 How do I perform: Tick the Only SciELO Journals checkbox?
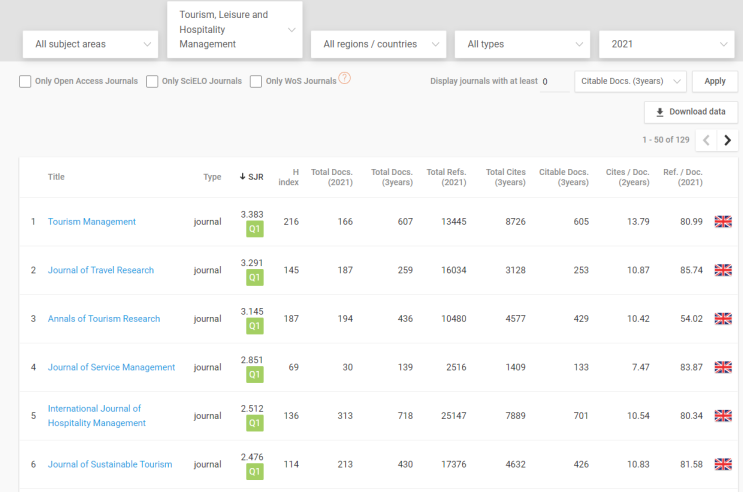pos(152,81)
